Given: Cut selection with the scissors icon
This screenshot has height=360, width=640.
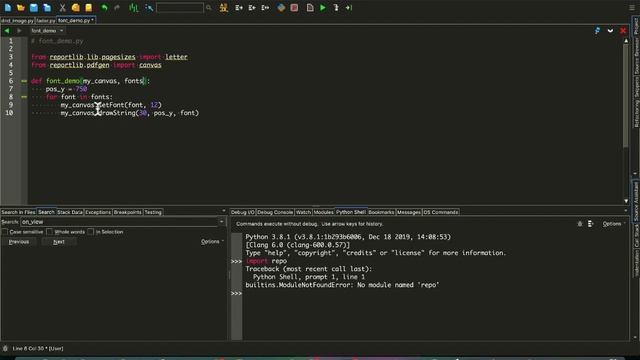Looking at the screenshot, I should pyautogui.click(x=62, y=7).
